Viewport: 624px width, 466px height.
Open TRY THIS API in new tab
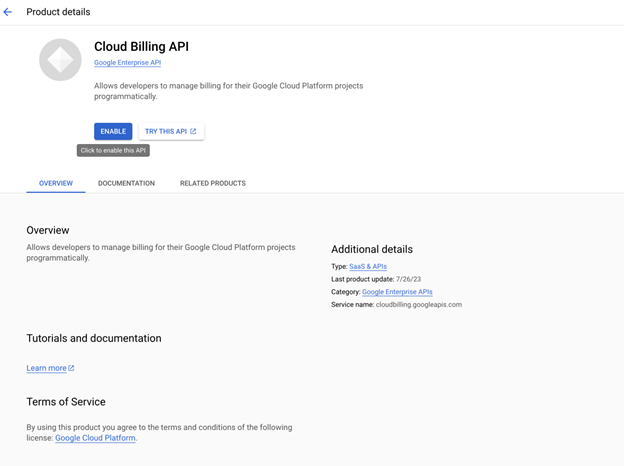tap(171, 131)
